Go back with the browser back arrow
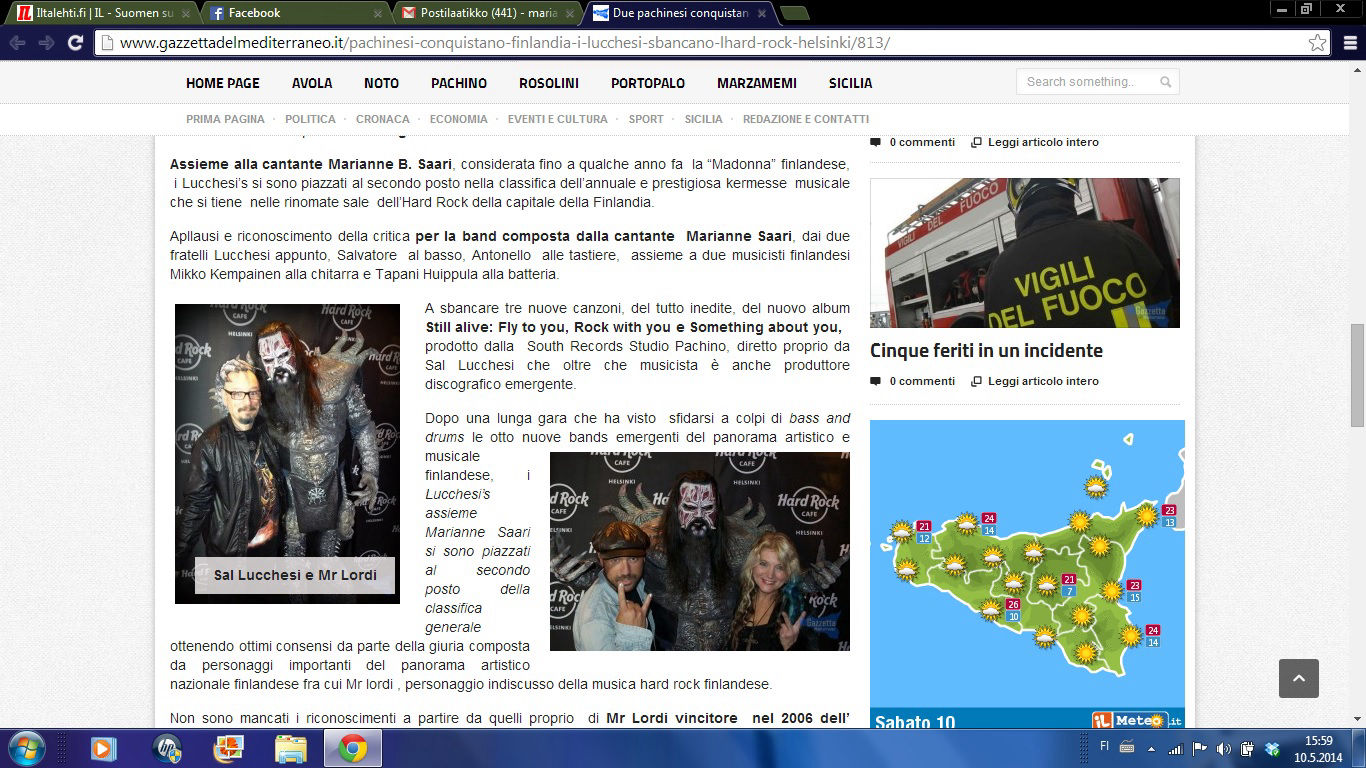The image size is (1366, 768). click(18, 43)
